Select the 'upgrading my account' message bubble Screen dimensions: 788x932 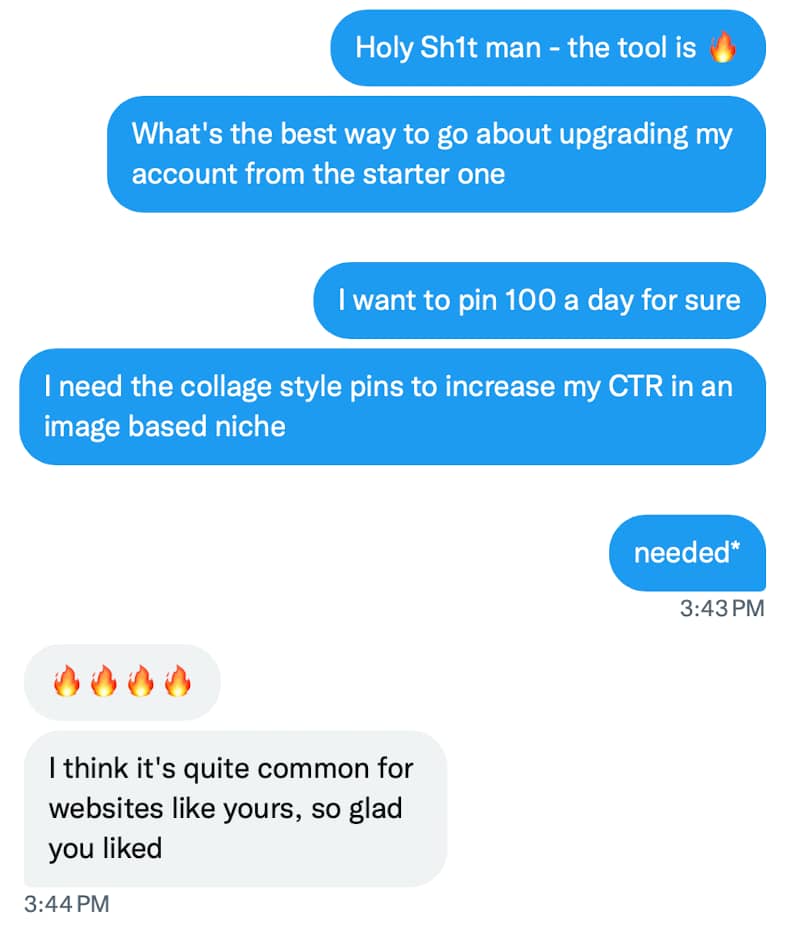[x=436, y=154]
